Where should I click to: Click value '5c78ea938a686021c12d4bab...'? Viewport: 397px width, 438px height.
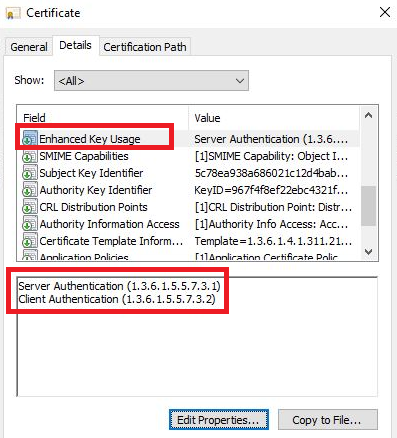pyautogui.click(x=271, y=173)
